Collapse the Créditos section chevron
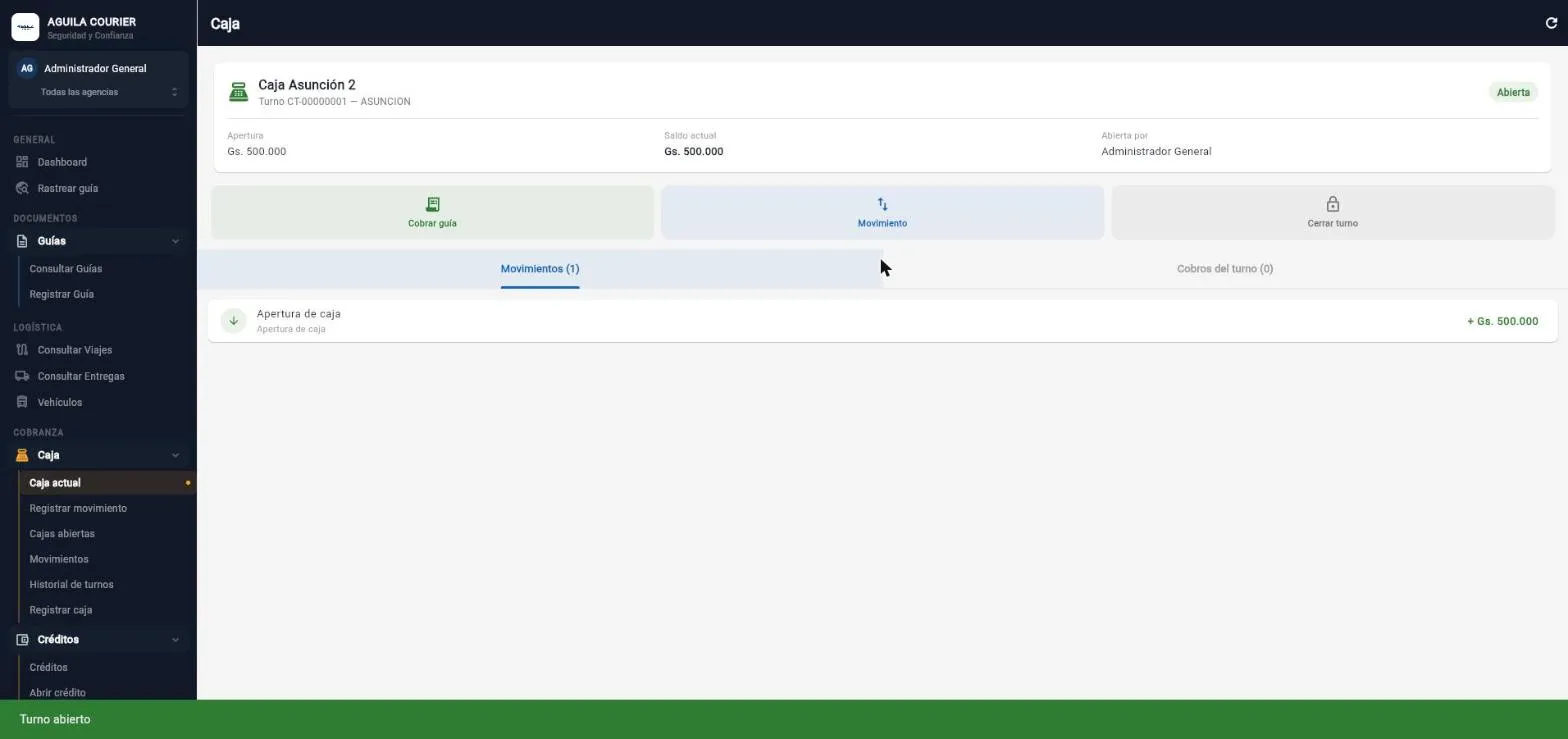This screenshot has height=739, width=1568. tap(175, 640)
